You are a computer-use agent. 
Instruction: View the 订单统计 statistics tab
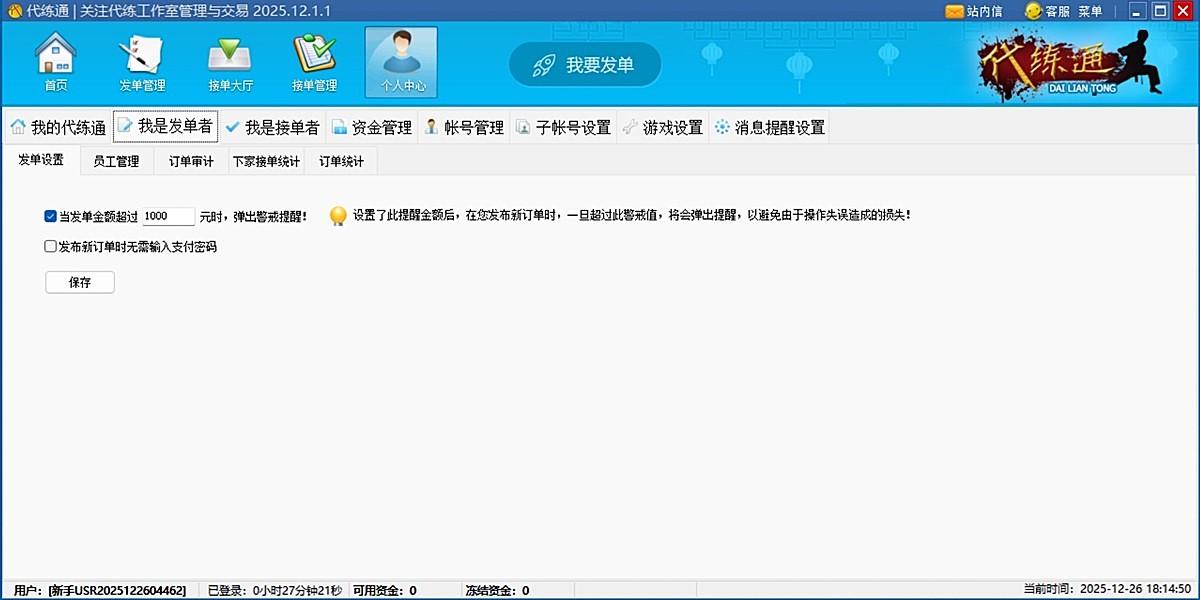(x=342, y=160)
